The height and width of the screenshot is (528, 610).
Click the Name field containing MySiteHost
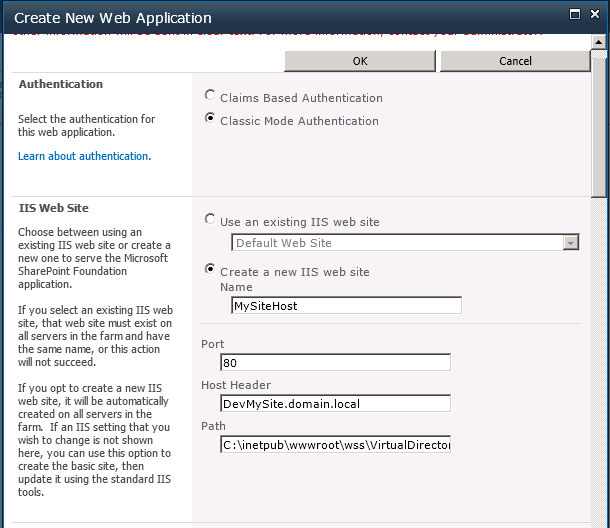tap(346, 306)
